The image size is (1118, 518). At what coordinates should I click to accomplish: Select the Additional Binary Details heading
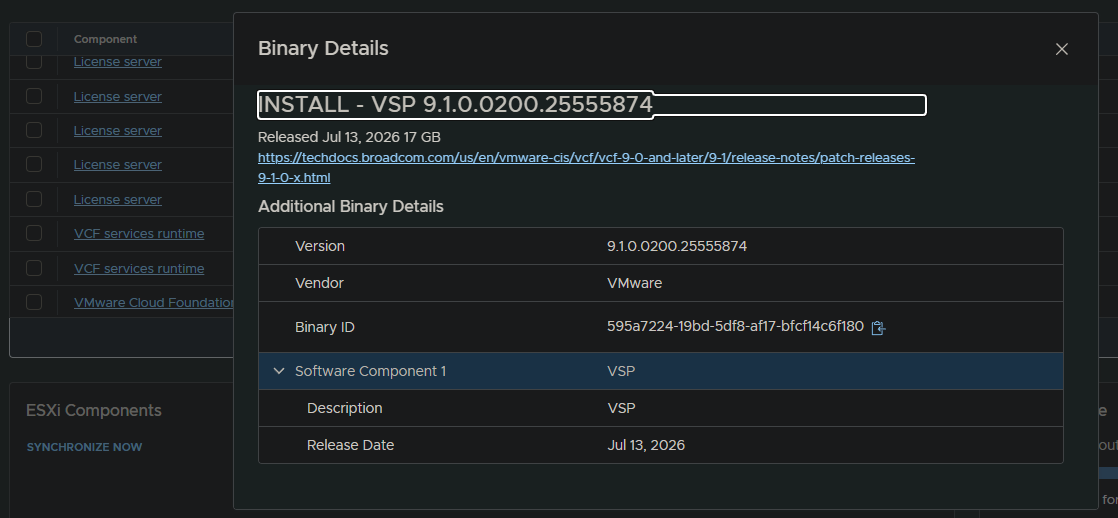(x=351, y=206)
